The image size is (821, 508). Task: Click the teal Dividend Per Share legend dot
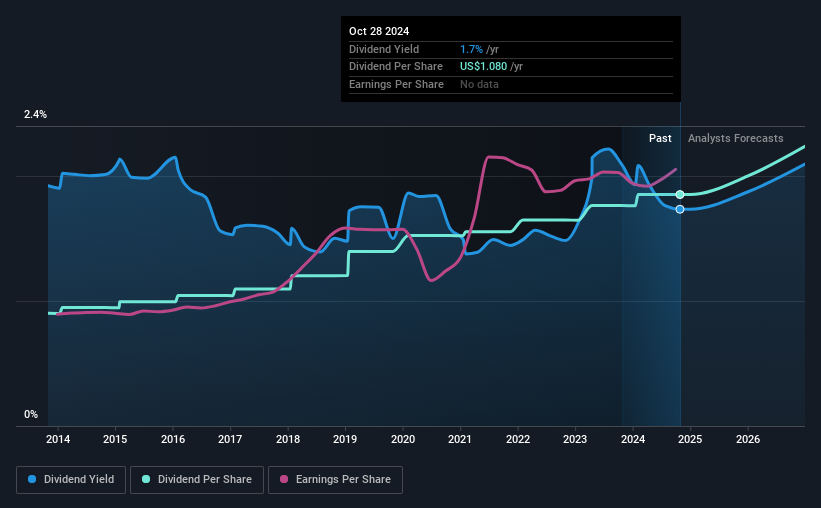coord(146,479)
